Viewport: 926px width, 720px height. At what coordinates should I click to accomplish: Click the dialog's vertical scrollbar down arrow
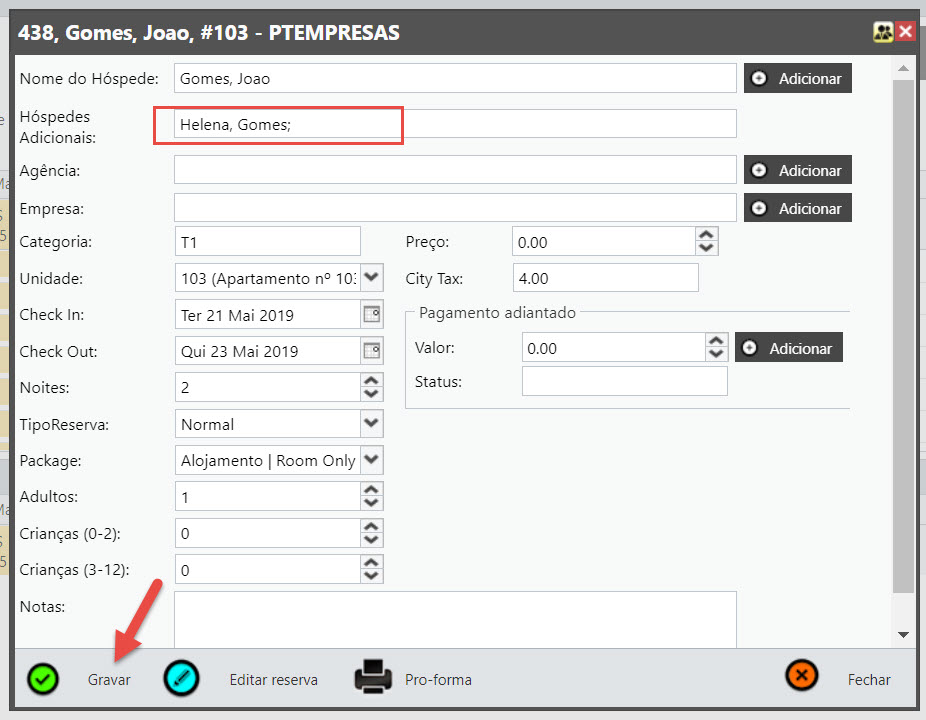903,634
